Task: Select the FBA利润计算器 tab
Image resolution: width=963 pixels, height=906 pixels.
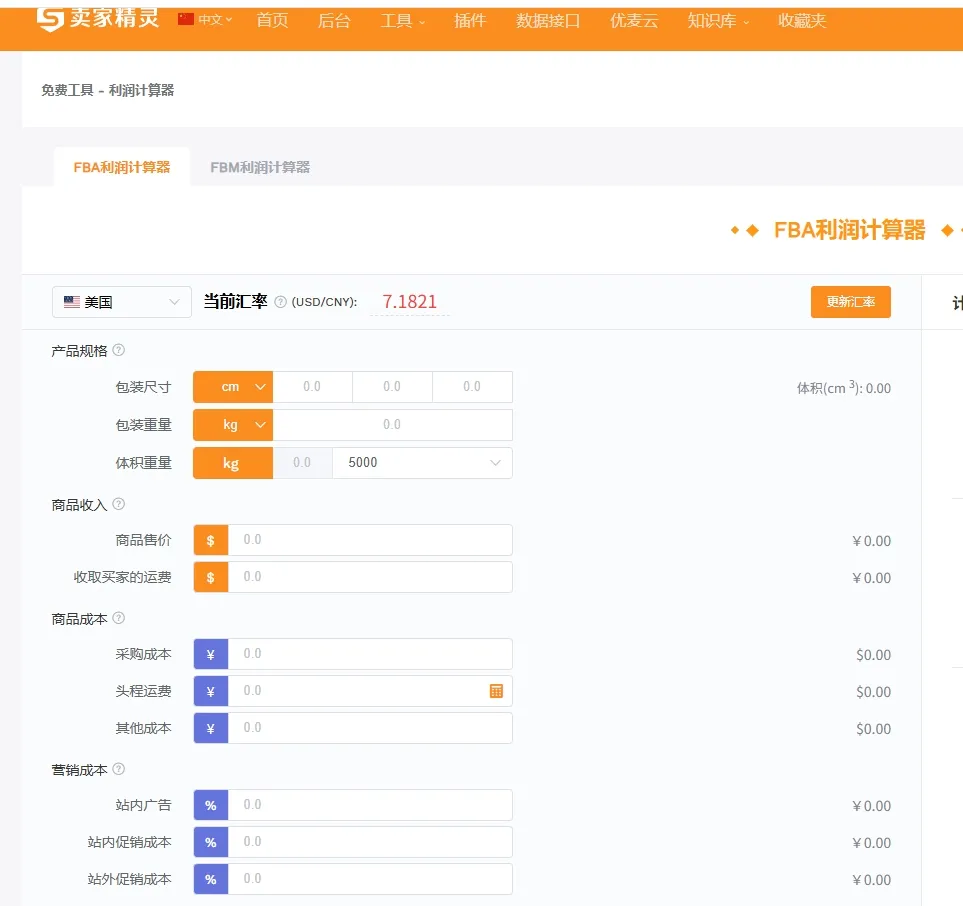Action: (x=122, y=167)
